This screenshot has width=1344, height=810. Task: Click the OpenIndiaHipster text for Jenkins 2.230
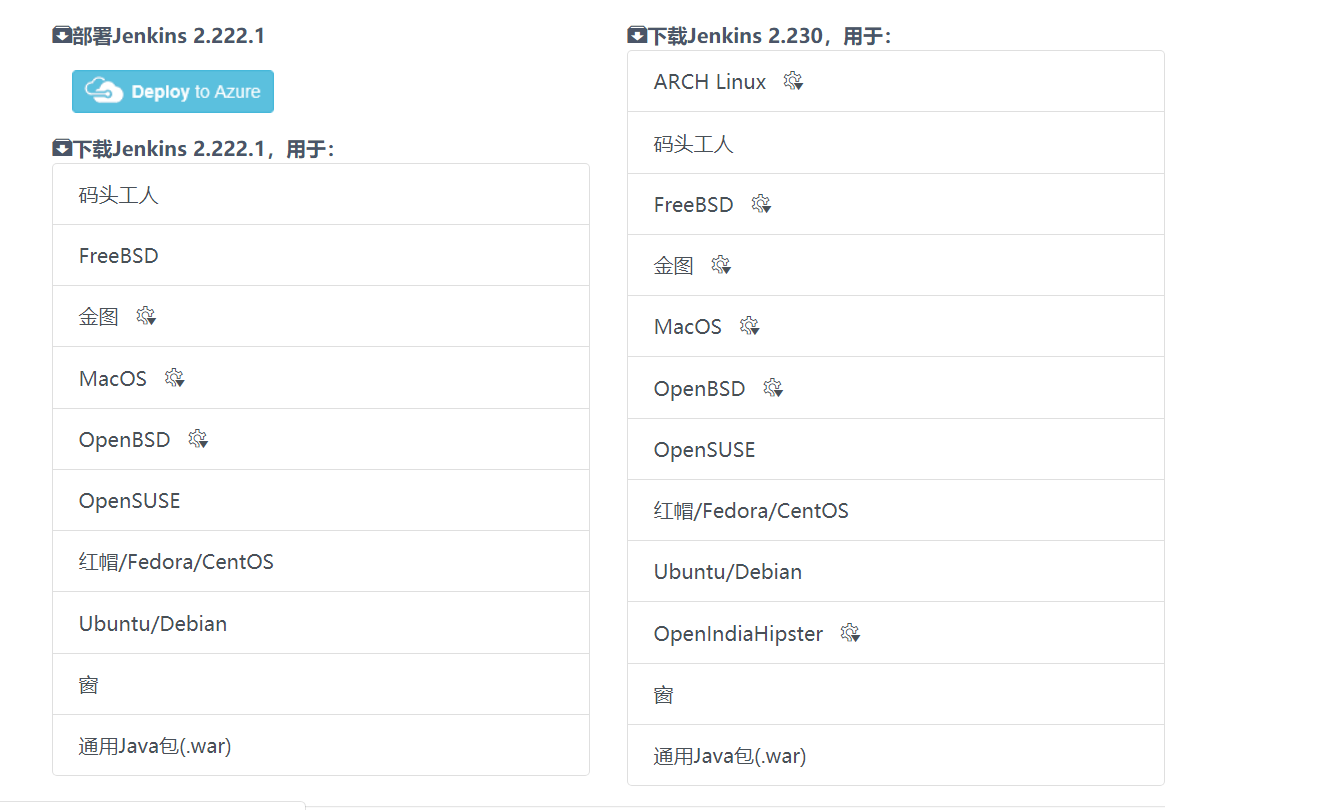coord(739,634)
